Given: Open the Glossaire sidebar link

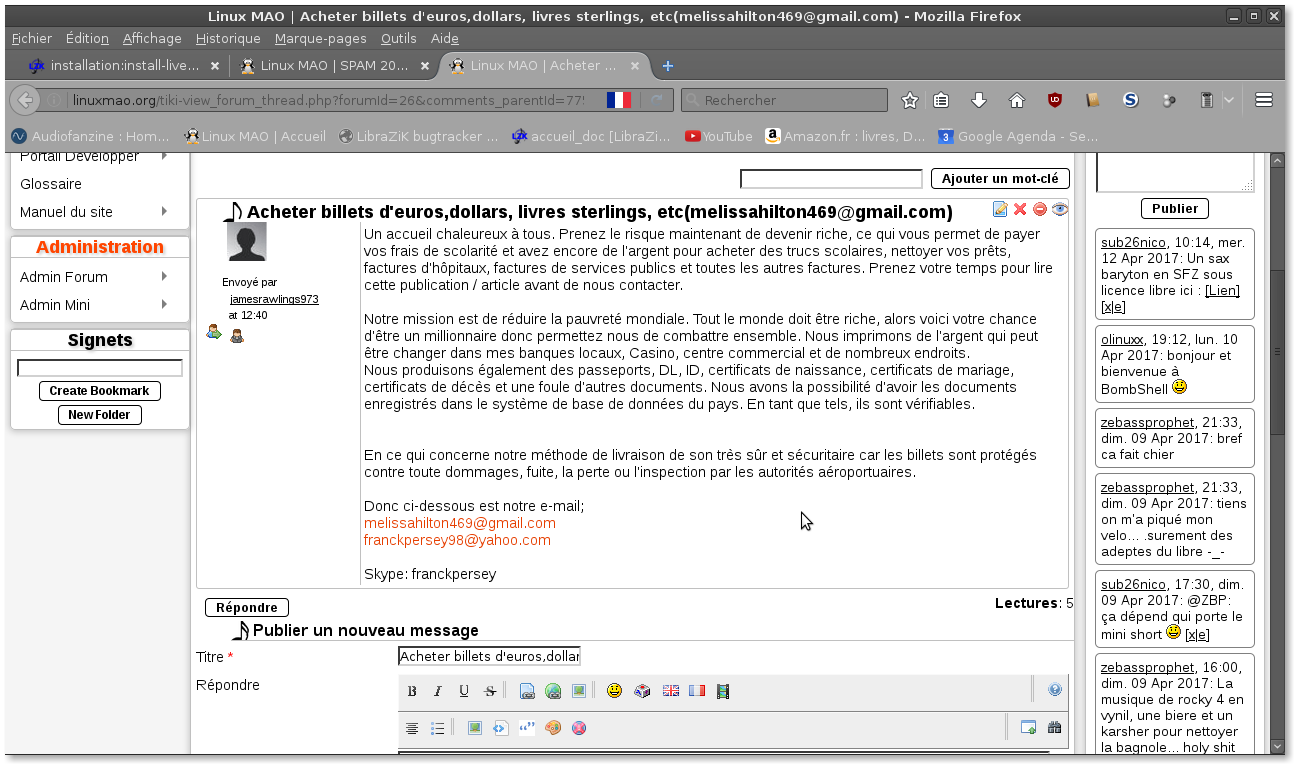Looking at the screenshot, I should (51, 184).
